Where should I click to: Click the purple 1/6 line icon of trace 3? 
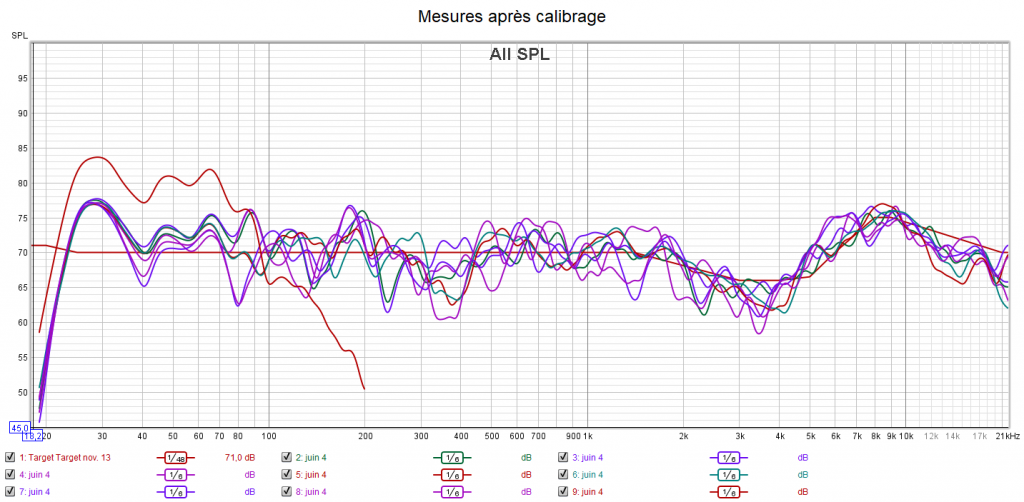(728, 458)
